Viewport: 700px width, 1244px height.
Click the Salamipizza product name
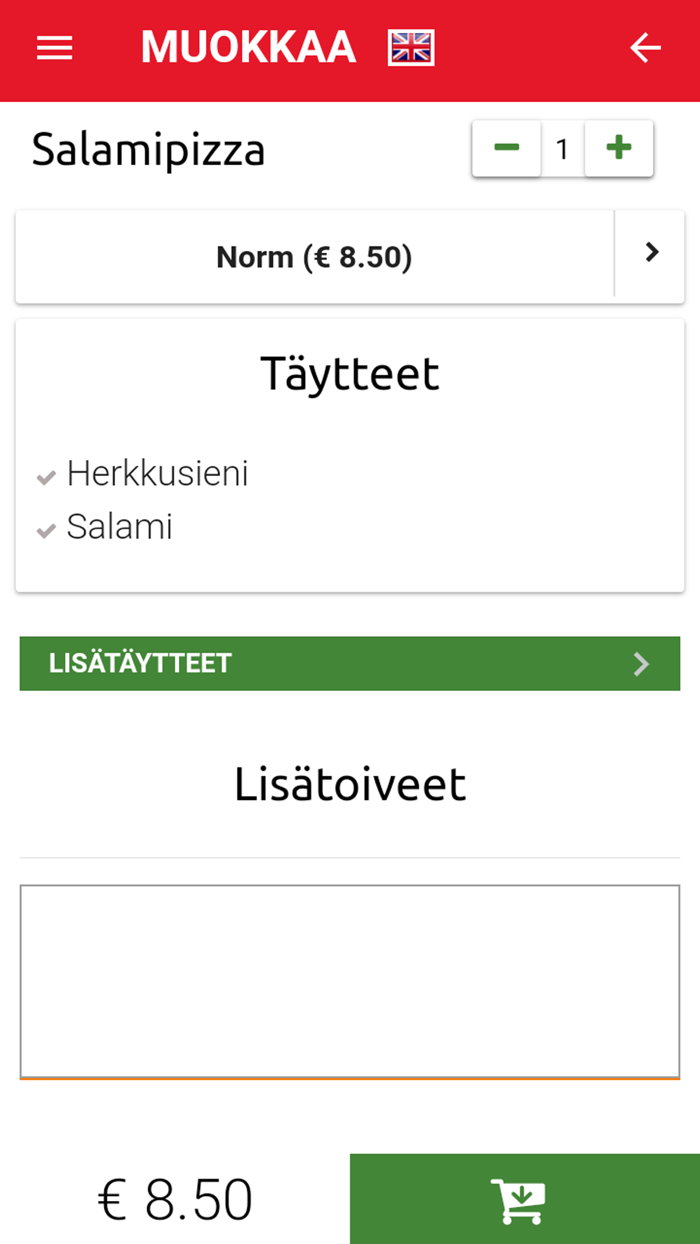pyautogui.click(x=148, y=151)
